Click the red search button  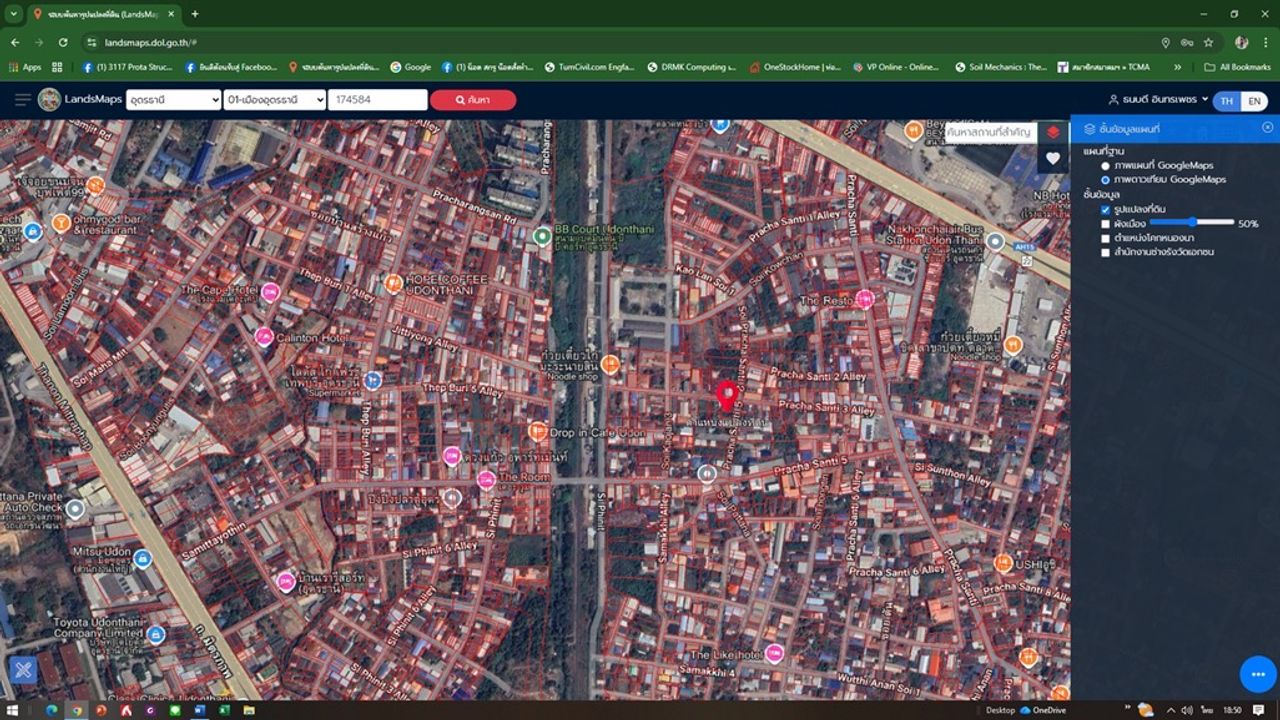[x=473, y=100]
